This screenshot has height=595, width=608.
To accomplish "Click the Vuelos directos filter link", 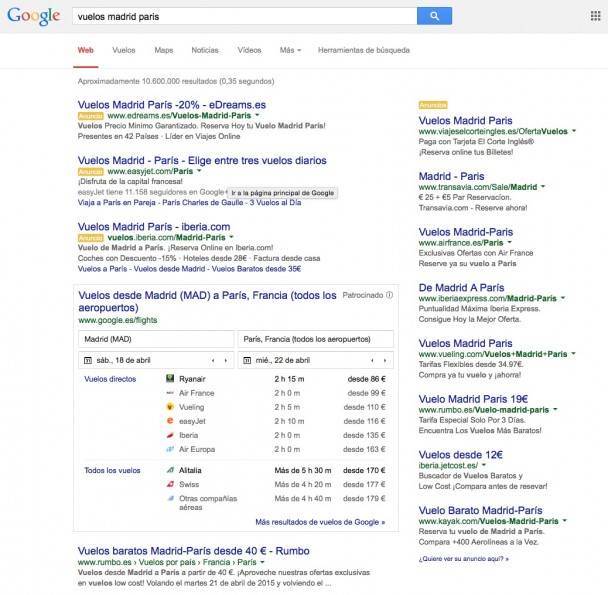I will [x=110, y=379].
